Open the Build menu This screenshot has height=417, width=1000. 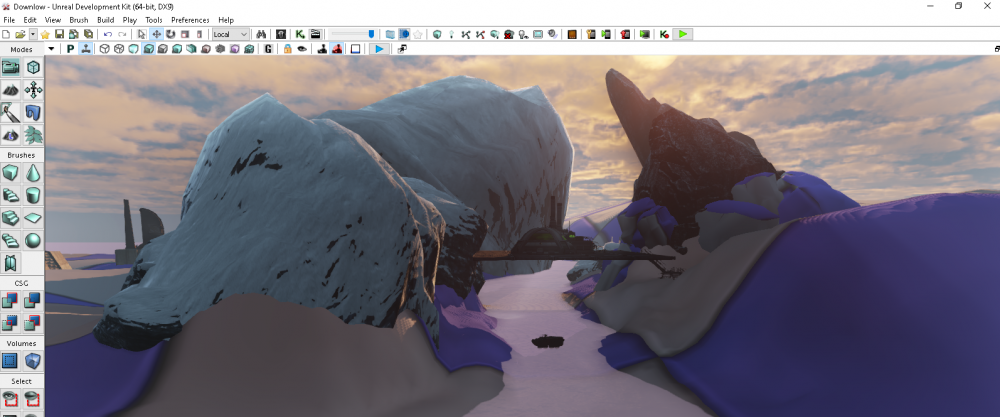pos(105,20)
